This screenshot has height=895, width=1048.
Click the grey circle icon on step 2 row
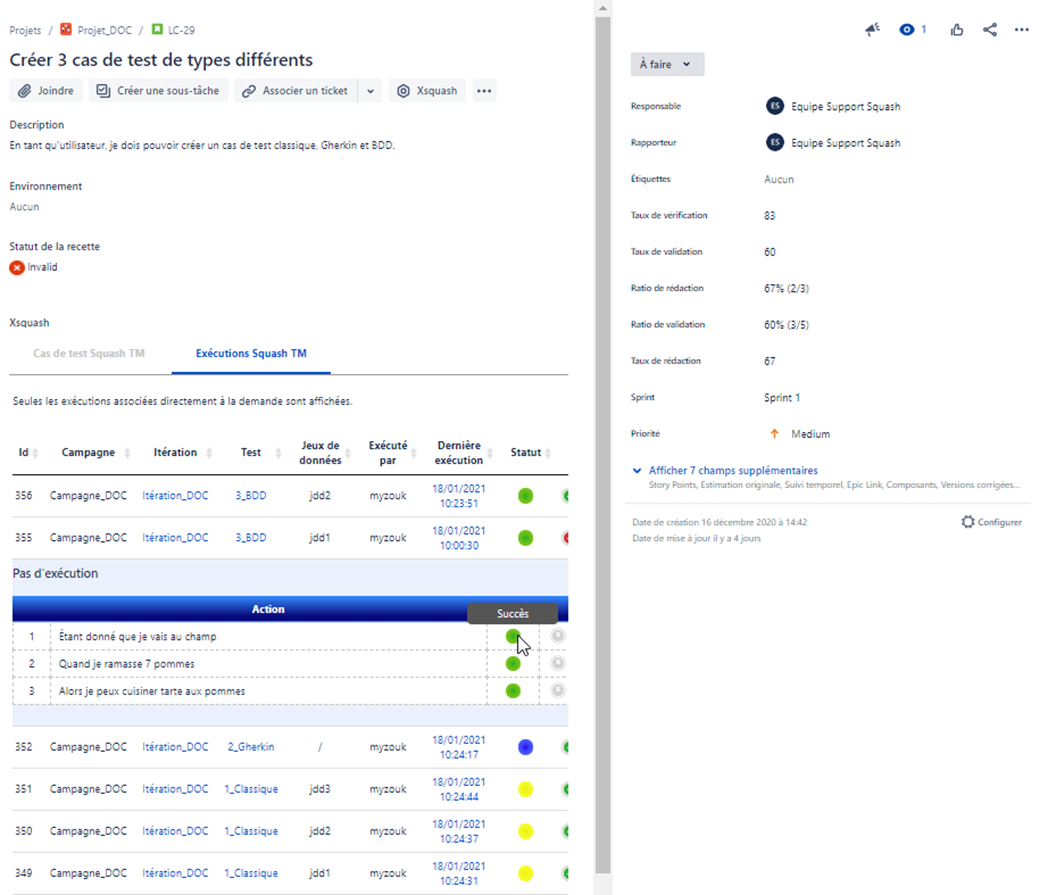[557, 663]
